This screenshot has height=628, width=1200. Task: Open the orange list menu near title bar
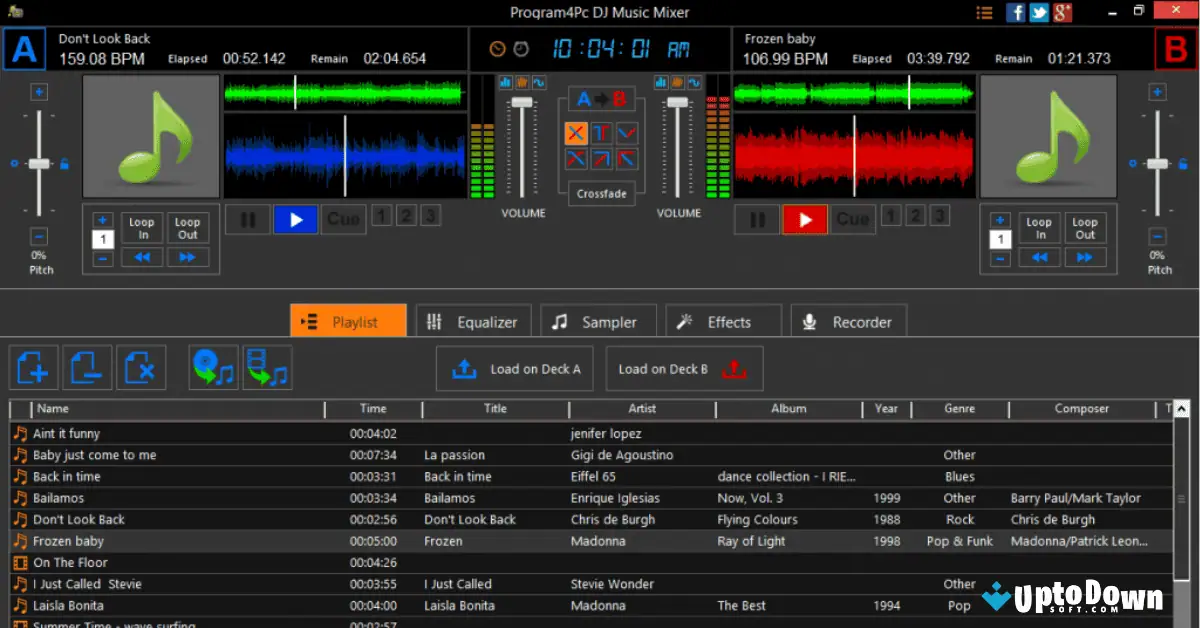(984, 12)
